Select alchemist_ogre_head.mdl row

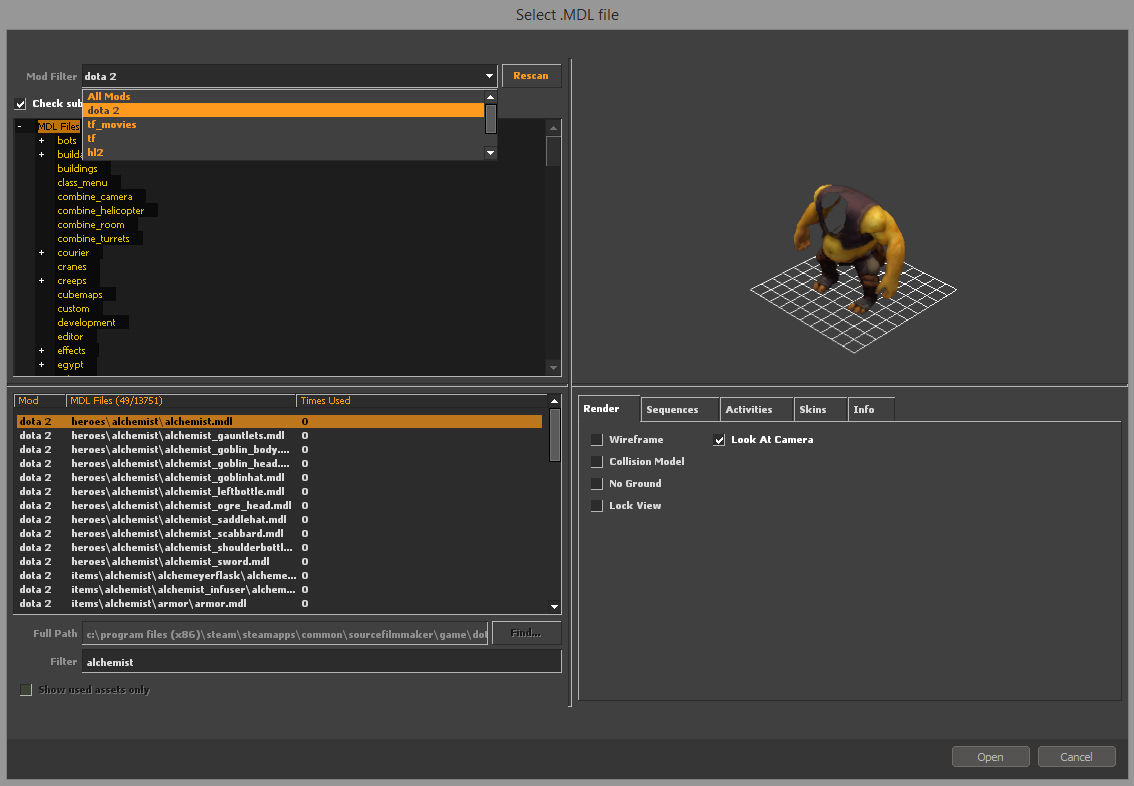(x=279, y=505)
